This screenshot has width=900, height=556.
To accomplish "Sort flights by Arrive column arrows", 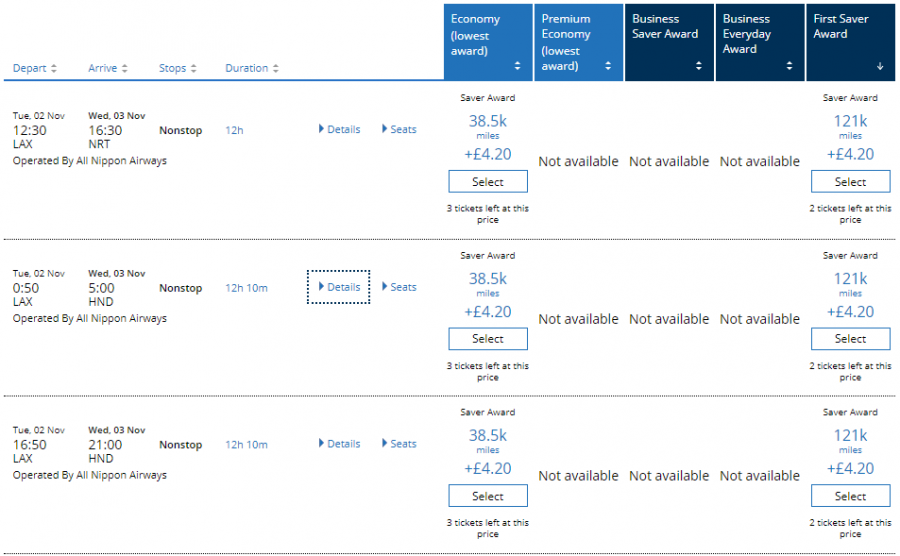I will [125, 69].
